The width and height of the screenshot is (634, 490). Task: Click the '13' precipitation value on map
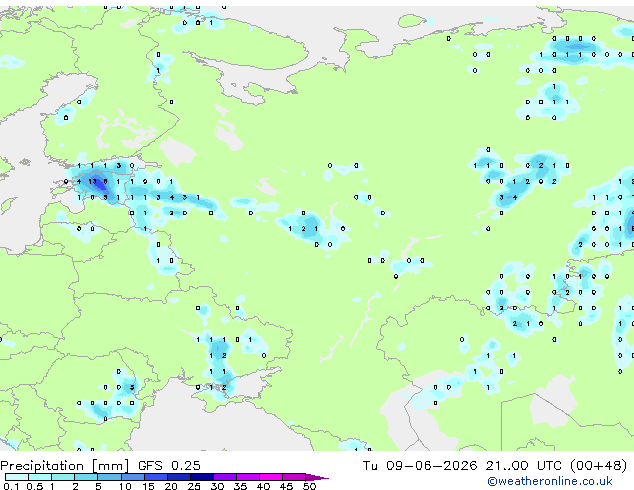pyautogui.click(x=93, y=182)
